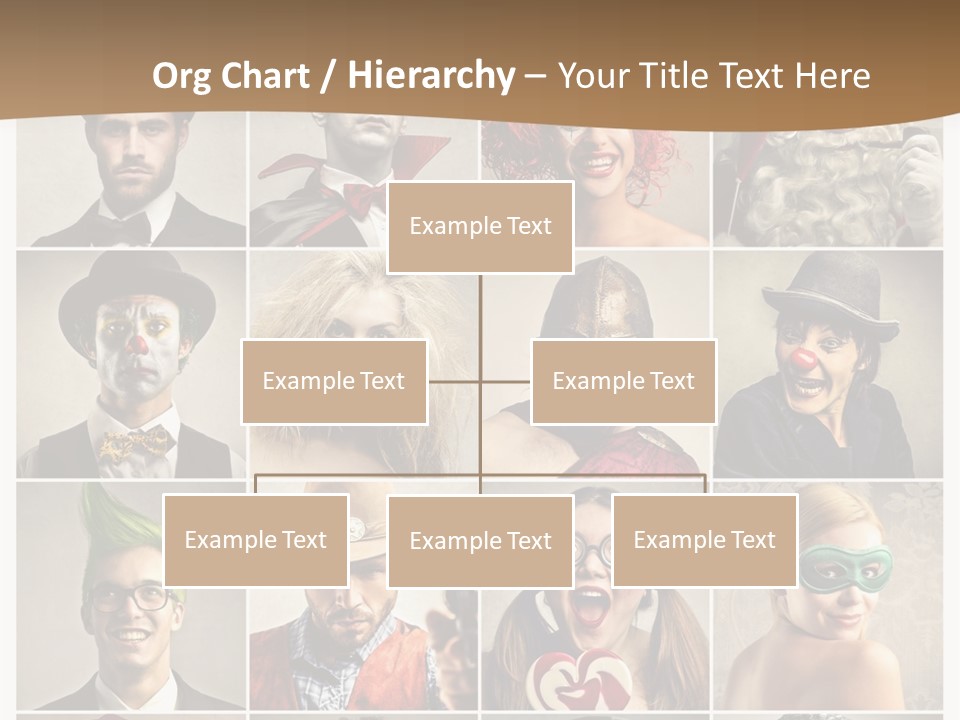Select the bottom-row middle Example Text box
This screenshot has width=960, height=720.
[x=480, y=541]
